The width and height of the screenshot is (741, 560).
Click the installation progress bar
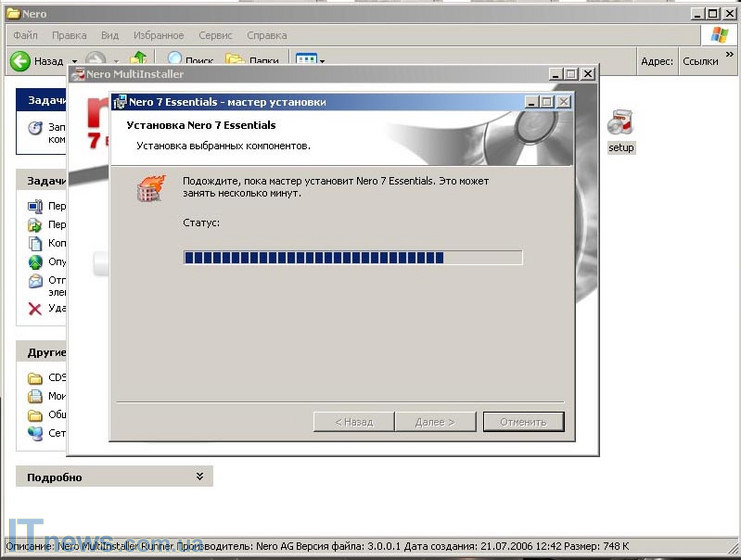coord(353,258)
